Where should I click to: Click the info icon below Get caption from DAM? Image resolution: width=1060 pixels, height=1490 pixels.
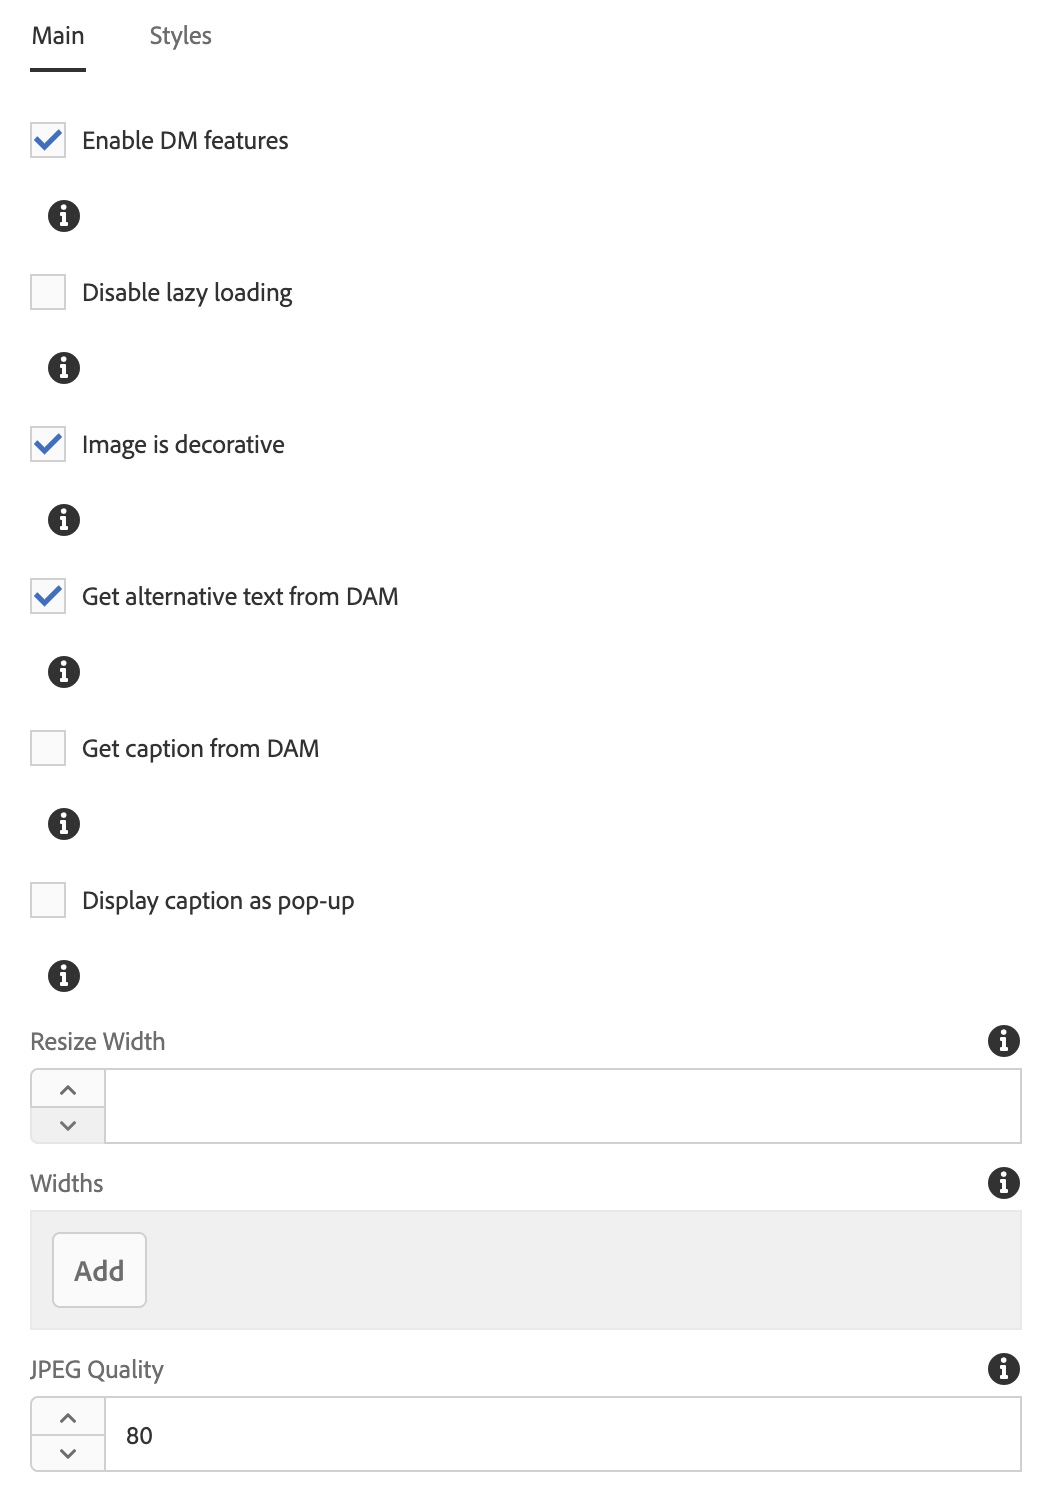point(64,824)
